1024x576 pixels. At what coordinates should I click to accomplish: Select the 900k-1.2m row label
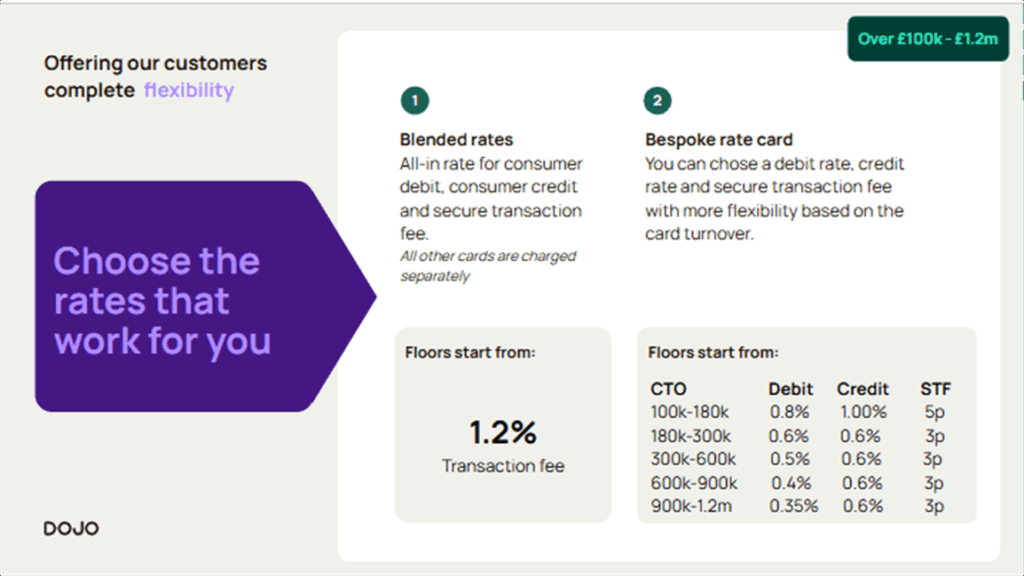coord(691,506)
